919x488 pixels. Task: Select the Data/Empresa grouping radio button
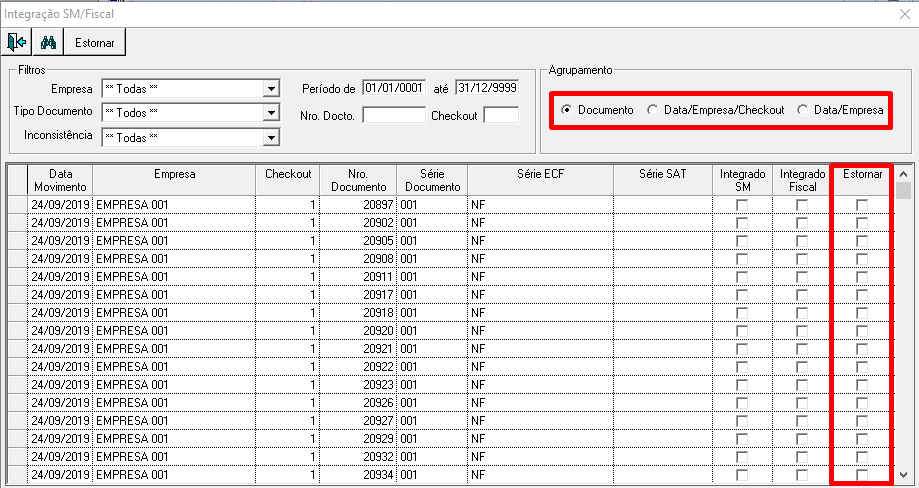click(802, 110)
